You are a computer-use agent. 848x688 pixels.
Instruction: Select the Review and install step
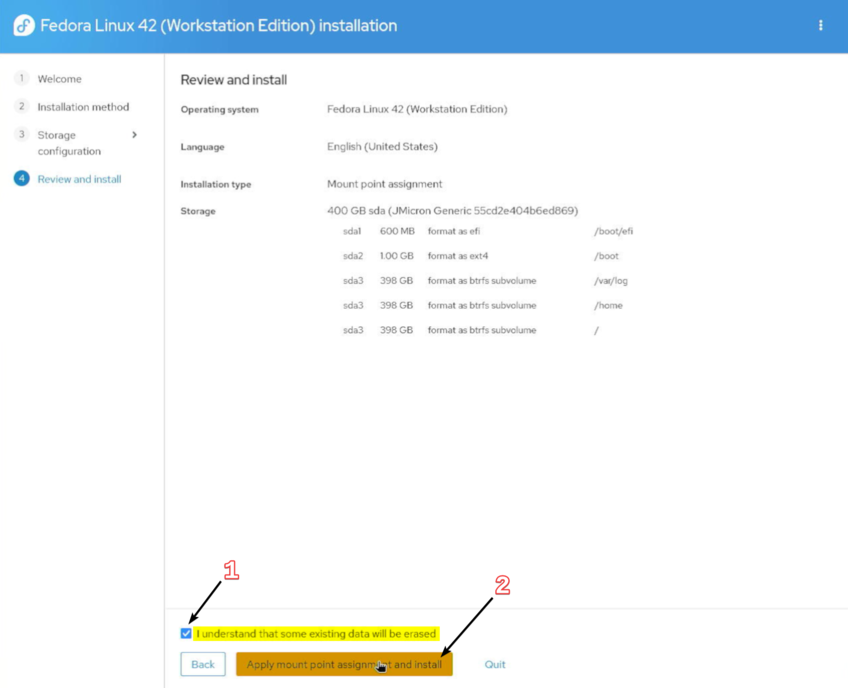[x=80, y=179]
